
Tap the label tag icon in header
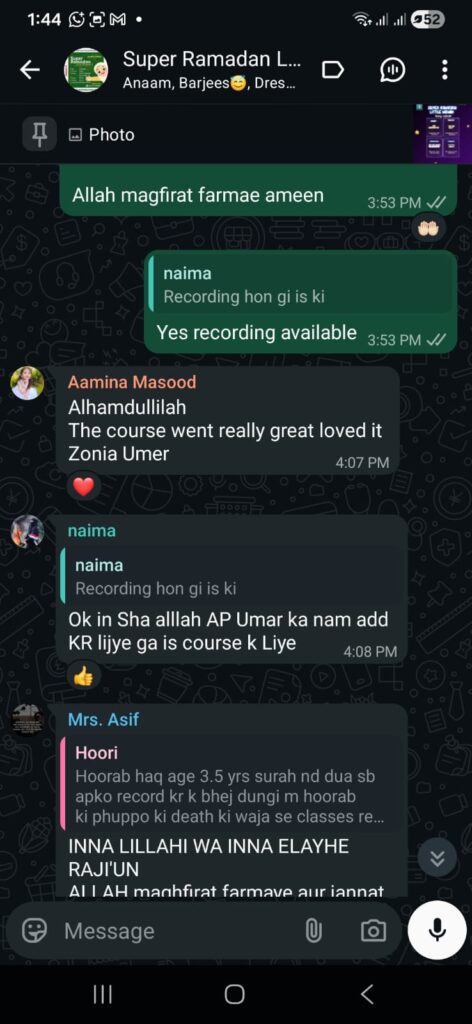pyautogui.click(x=334, y=70)
